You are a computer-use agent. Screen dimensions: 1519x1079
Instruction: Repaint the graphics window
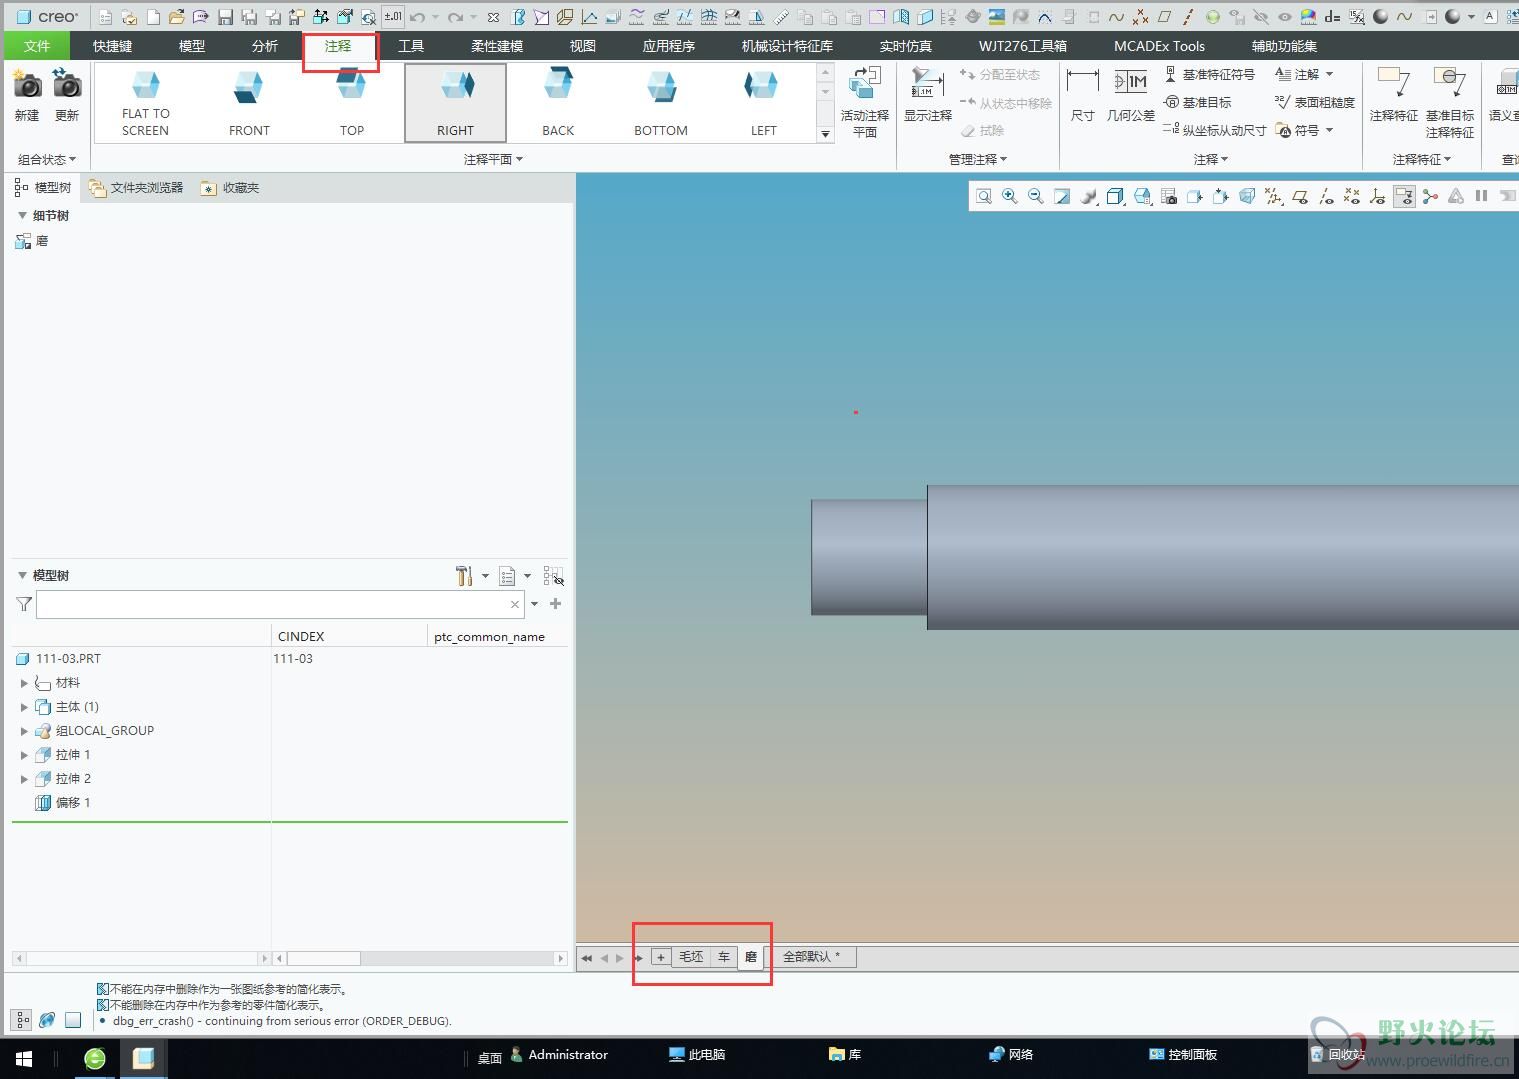point(1062,196)
